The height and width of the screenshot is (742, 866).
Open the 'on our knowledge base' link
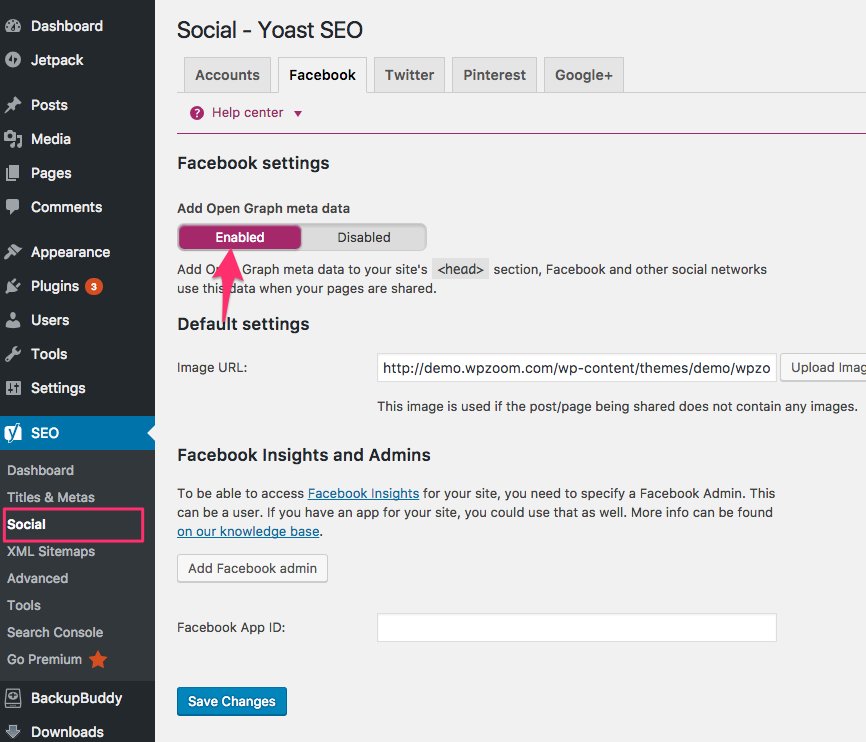click(x=248, y=531)
